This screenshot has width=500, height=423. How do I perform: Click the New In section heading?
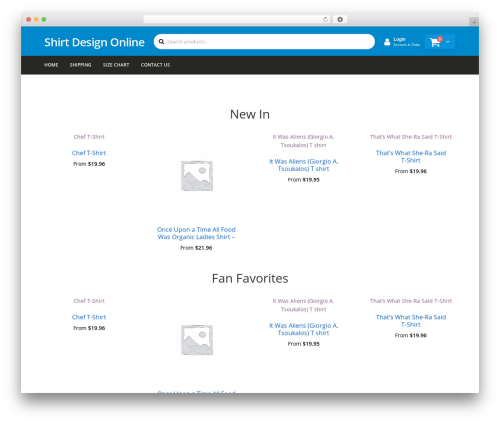pos(250,114)
